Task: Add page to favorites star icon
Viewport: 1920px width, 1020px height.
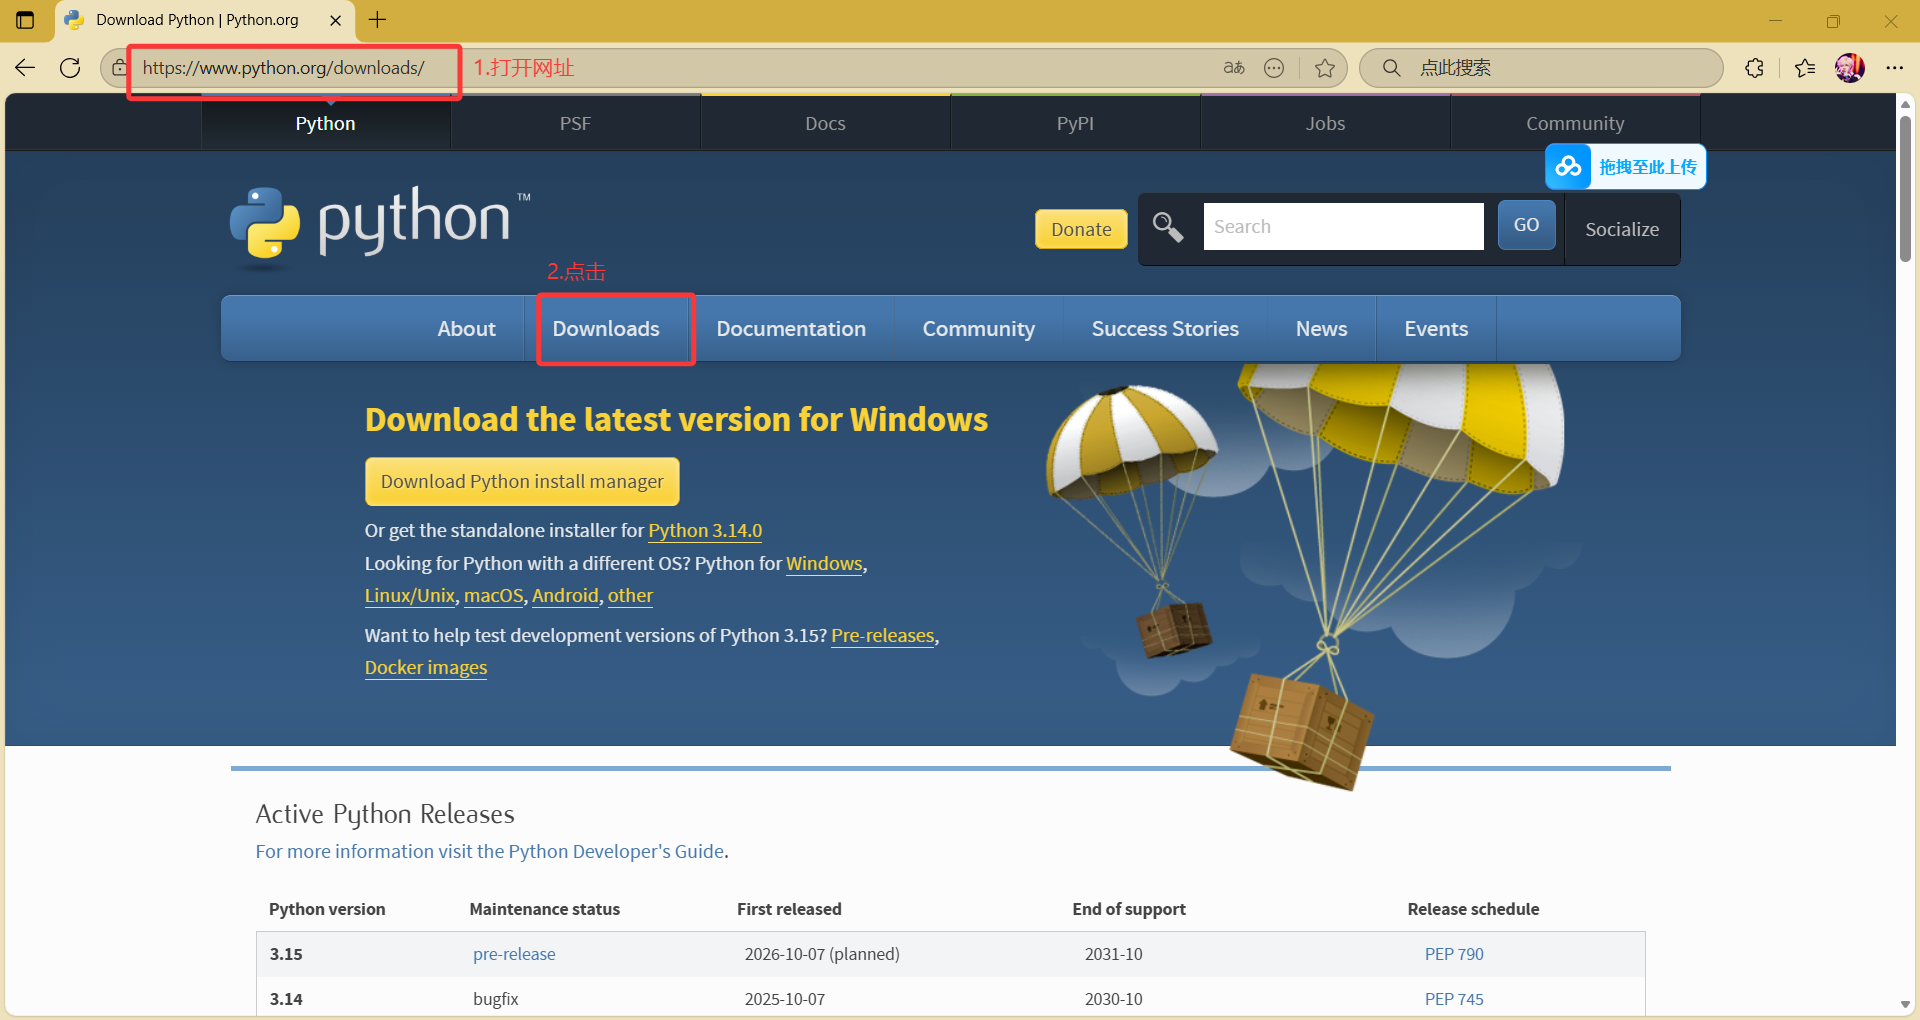Action: coord(1325,68)
